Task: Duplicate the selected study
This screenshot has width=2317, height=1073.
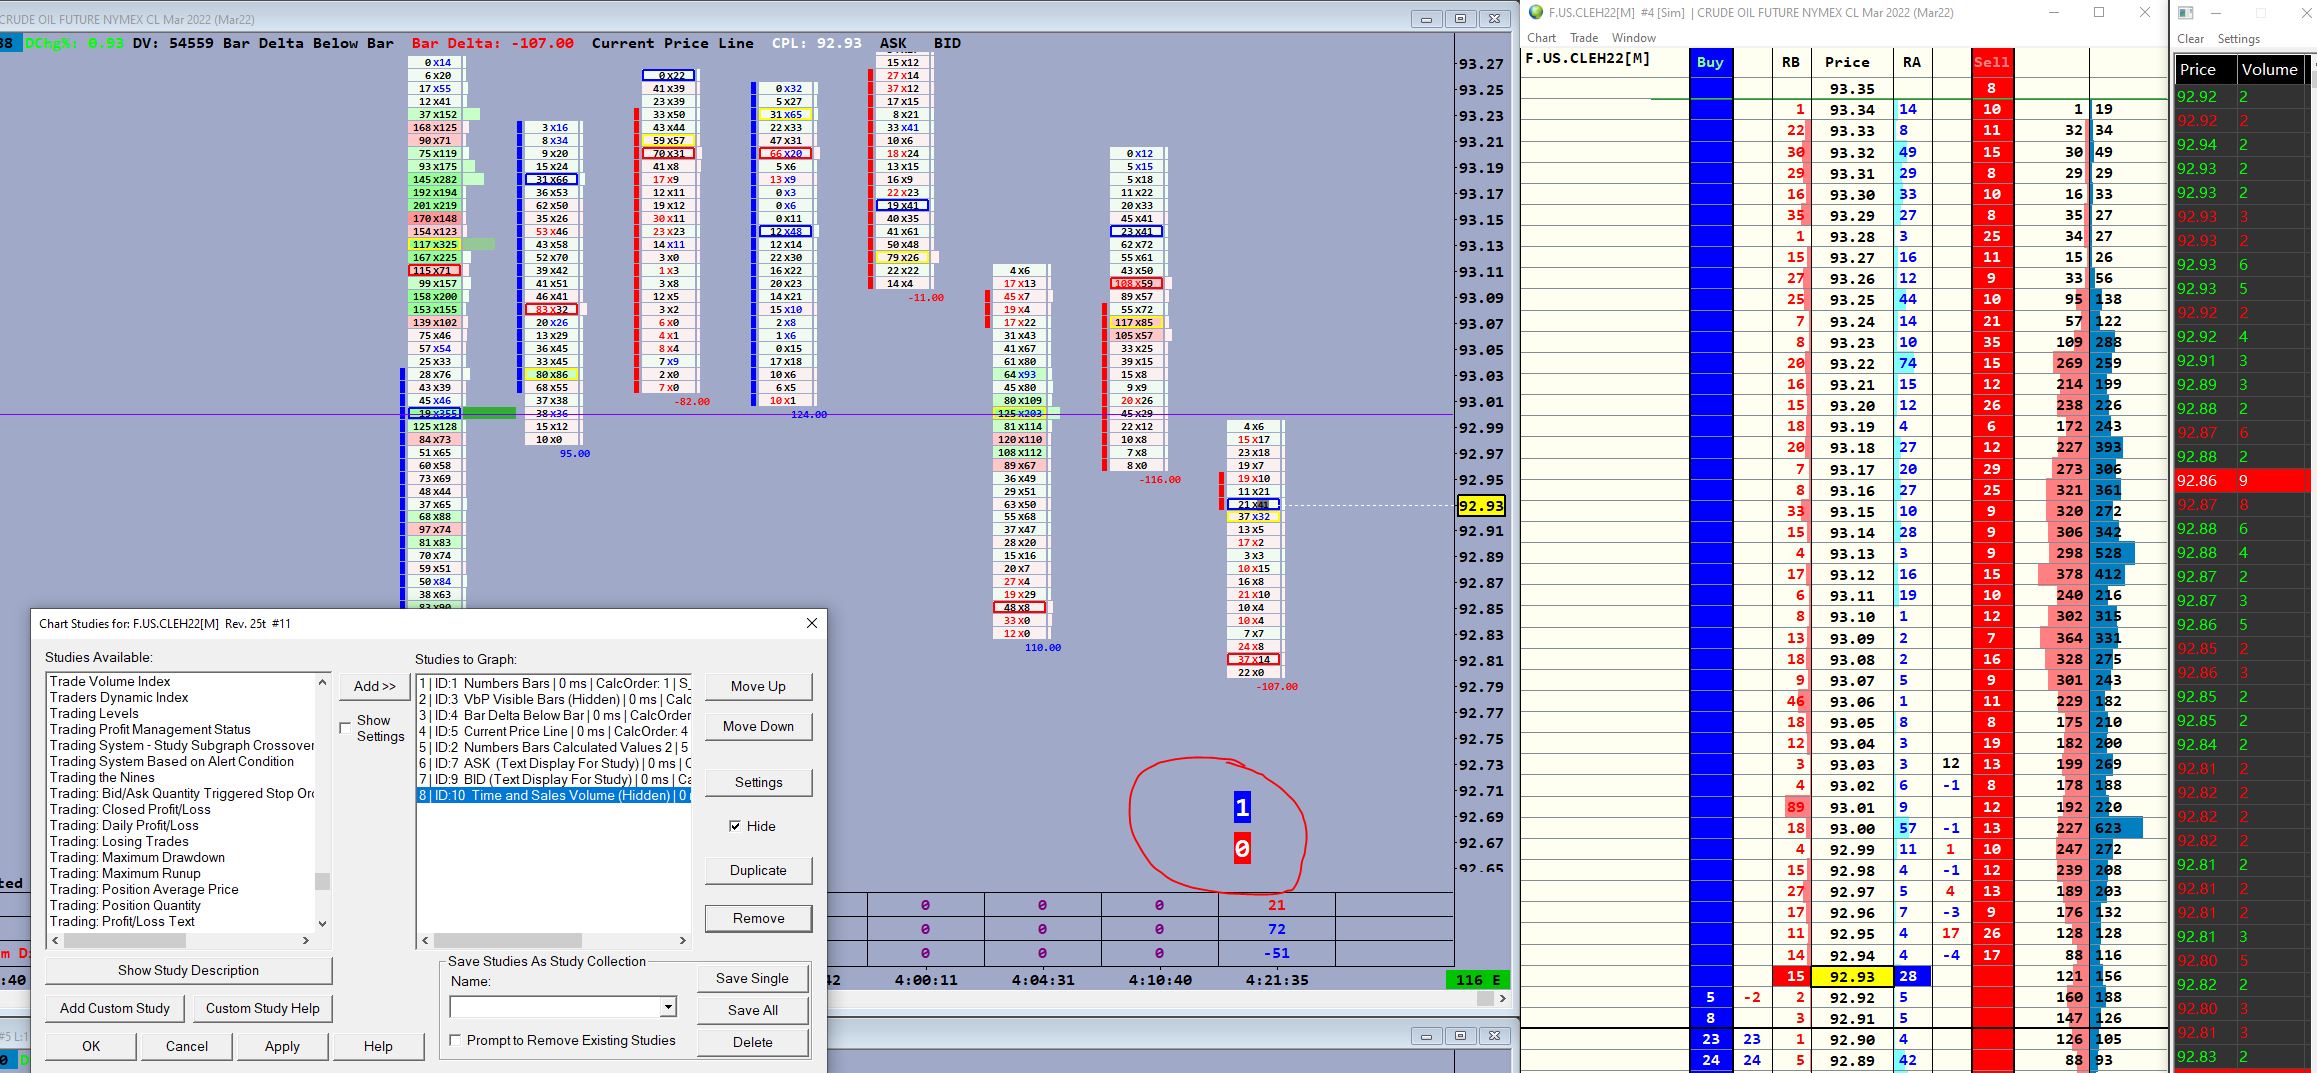Action: (x=758, y=870)
